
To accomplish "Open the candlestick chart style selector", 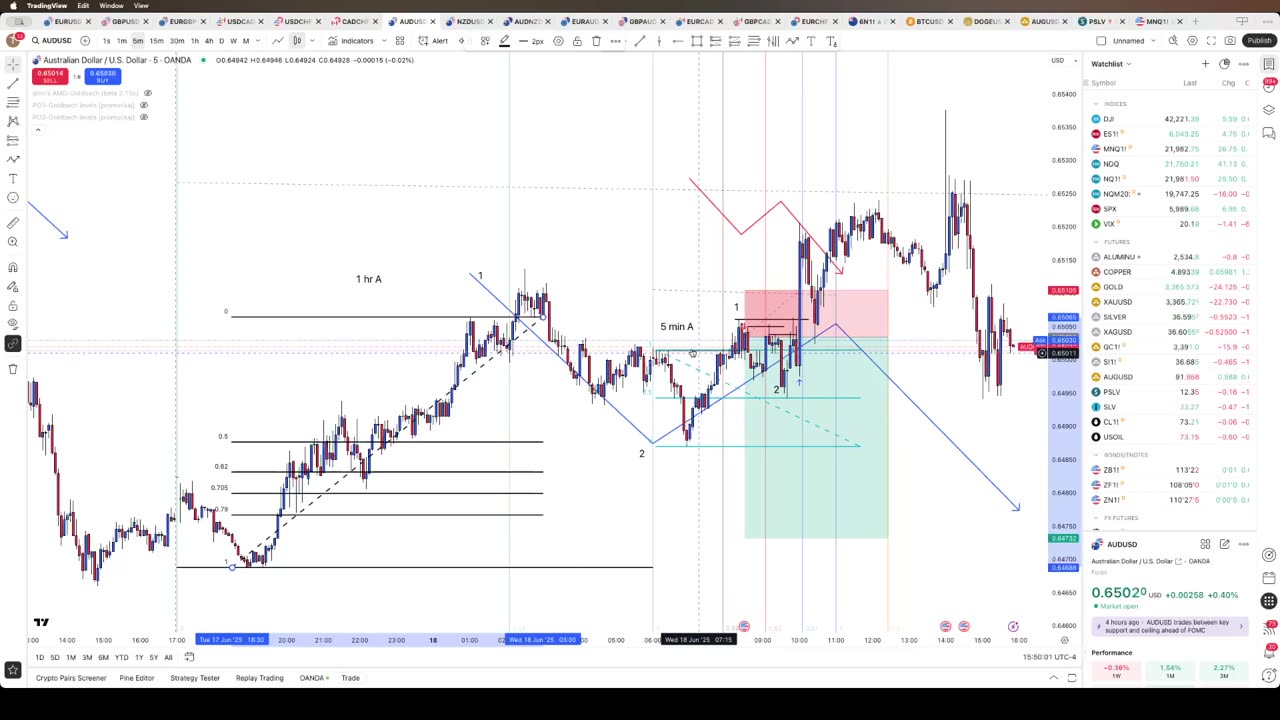I will (x=296, y=41).
